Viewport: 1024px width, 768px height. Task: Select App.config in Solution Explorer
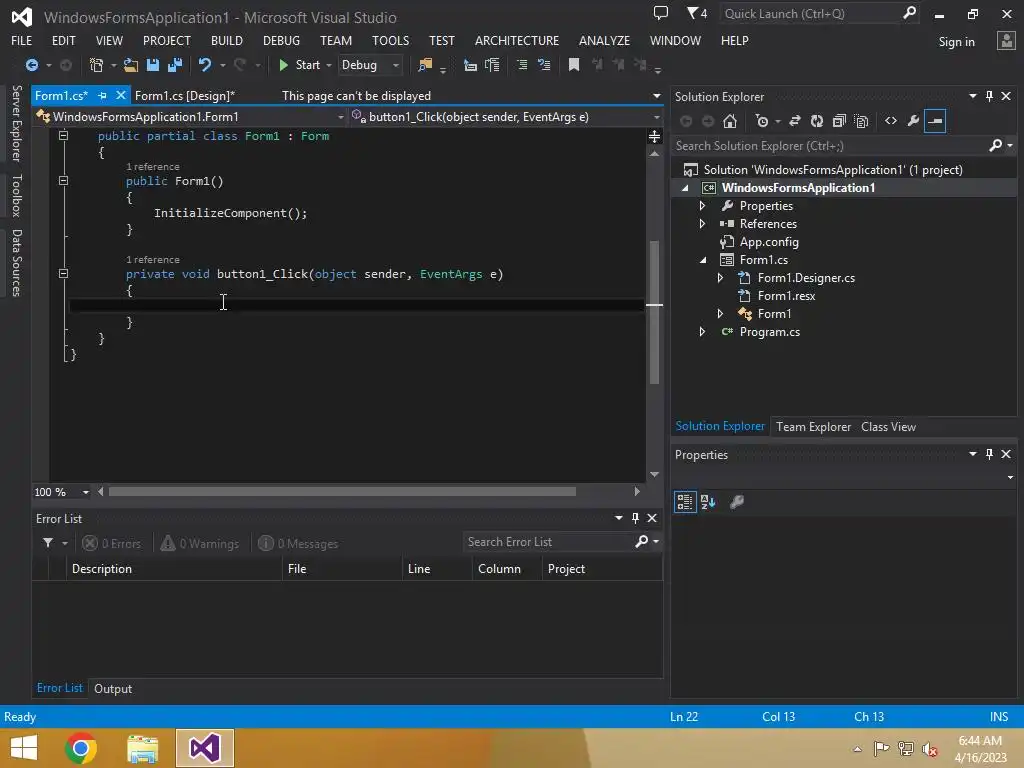coord(769,242)
